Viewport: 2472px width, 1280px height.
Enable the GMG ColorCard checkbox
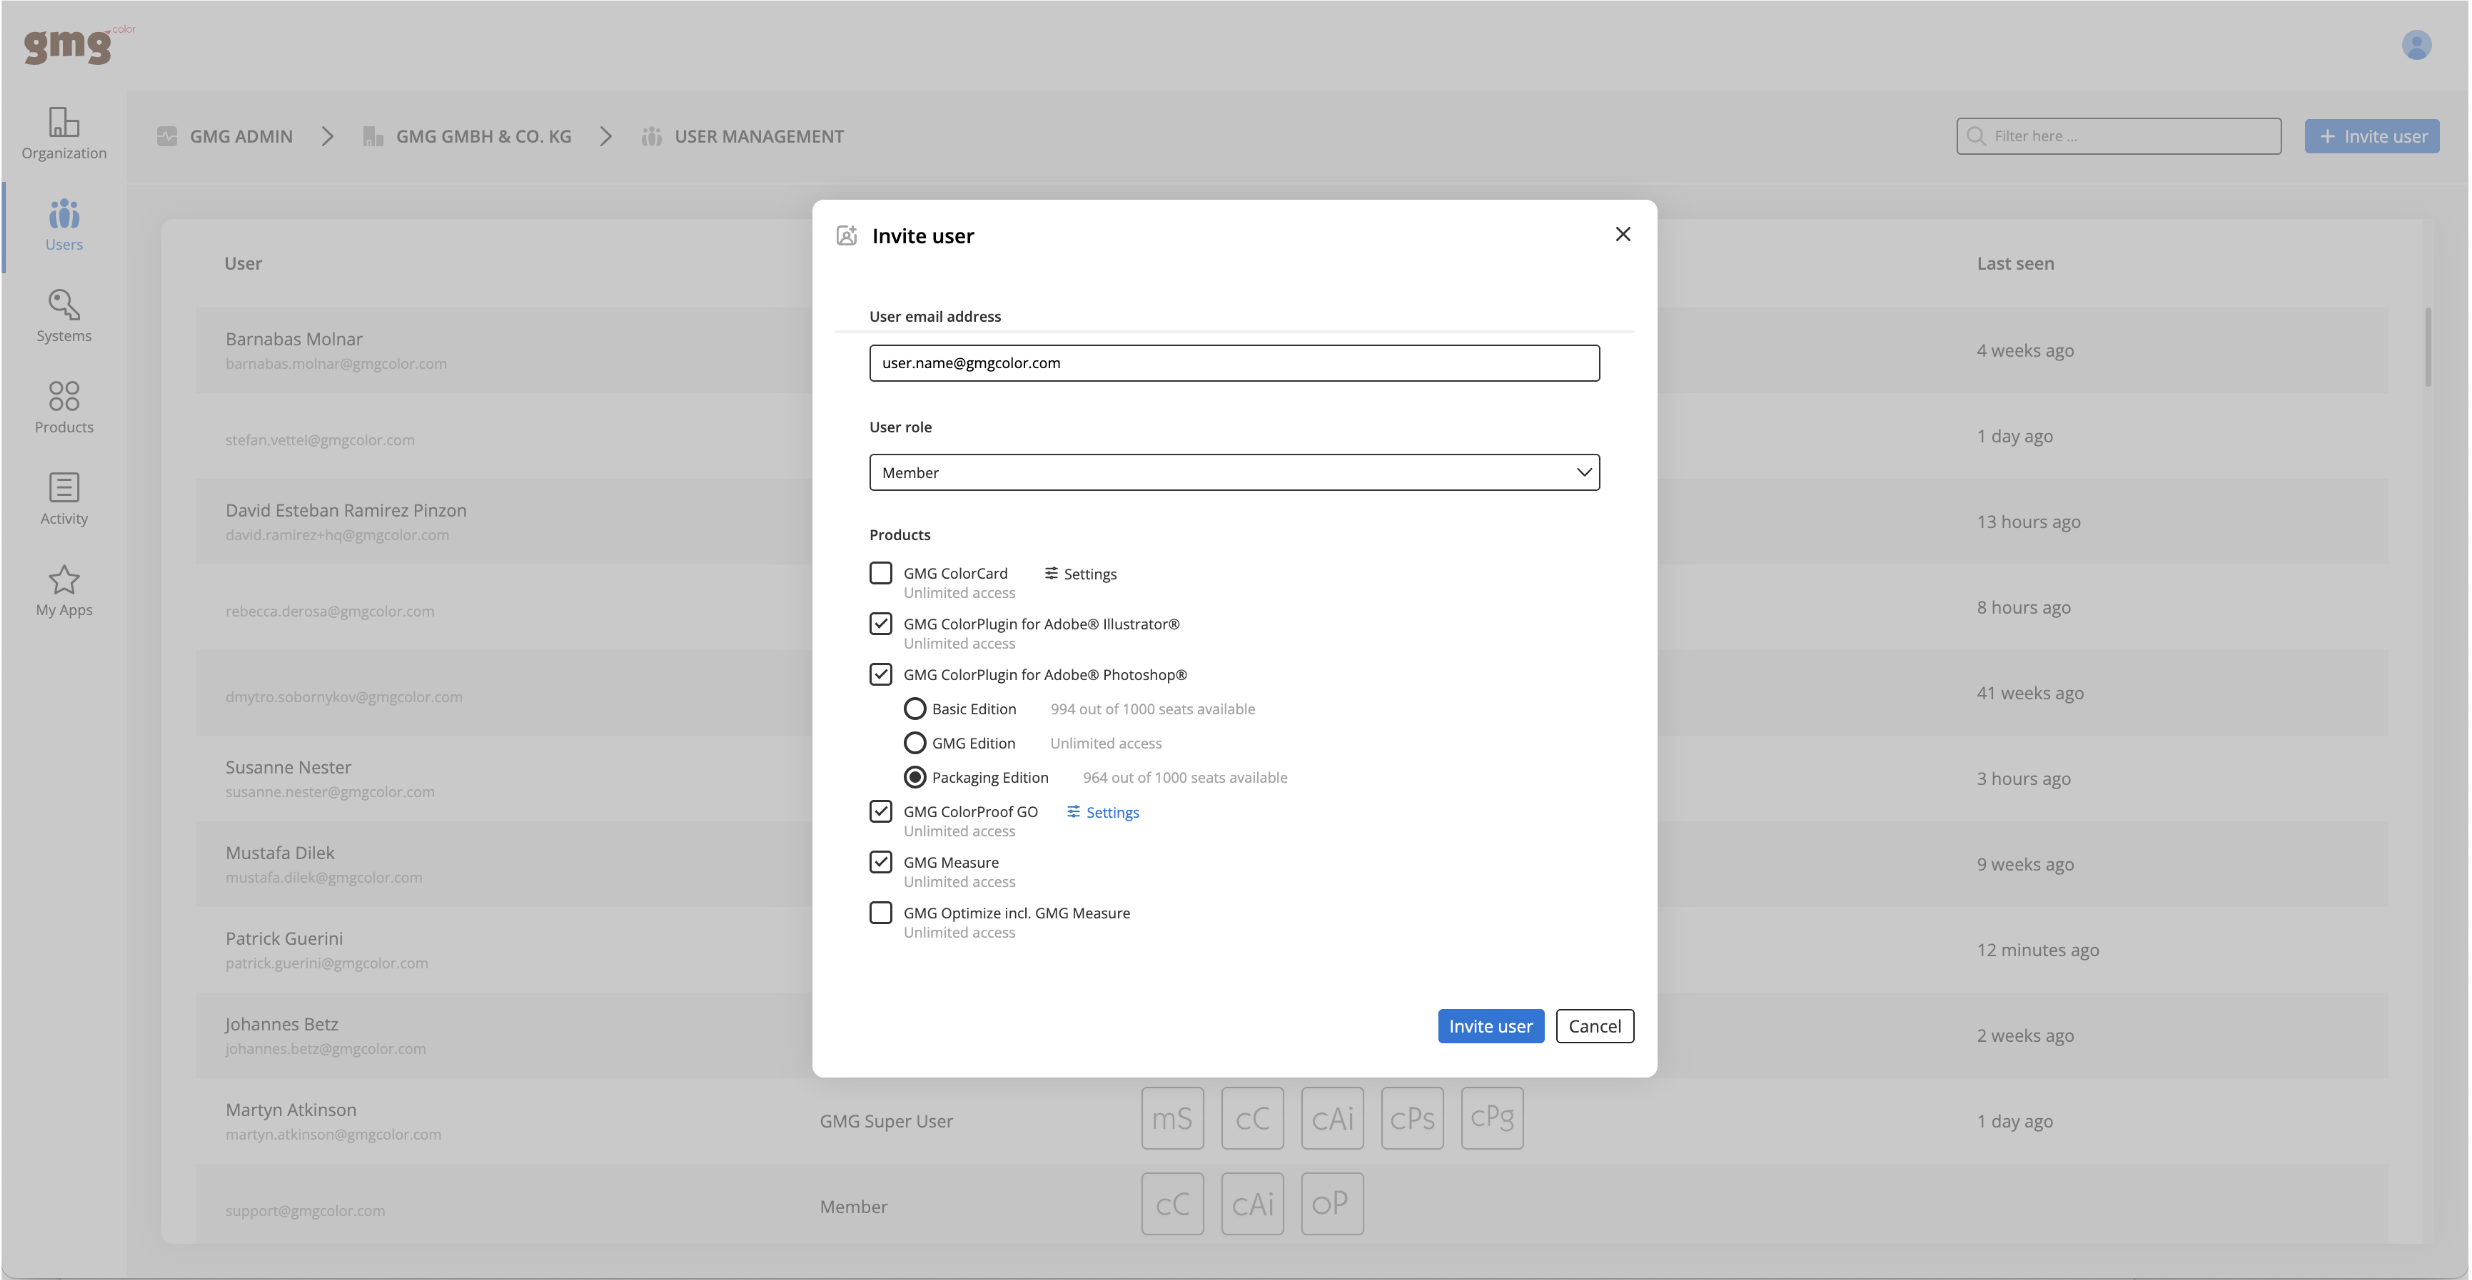coord(881,573)
